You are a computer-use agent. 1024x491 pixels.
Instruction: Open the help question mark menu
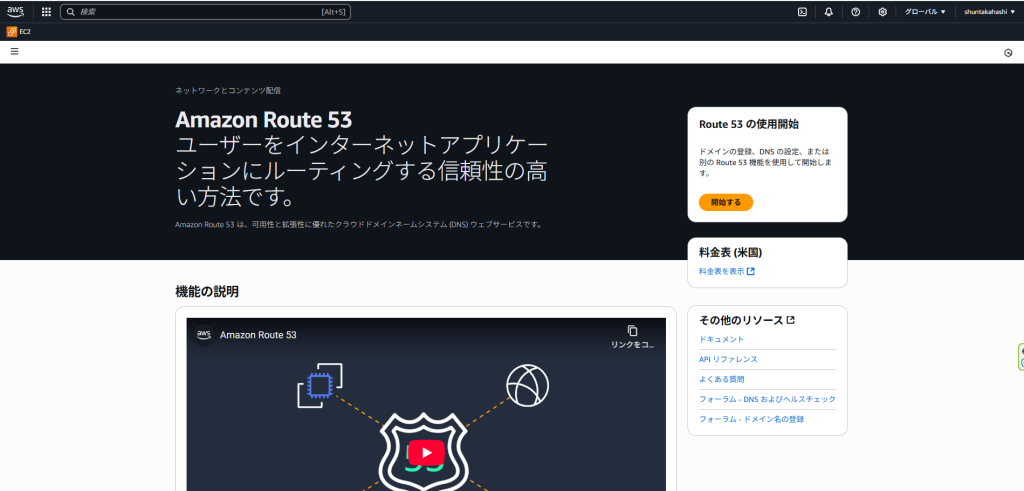click(856, 12)
